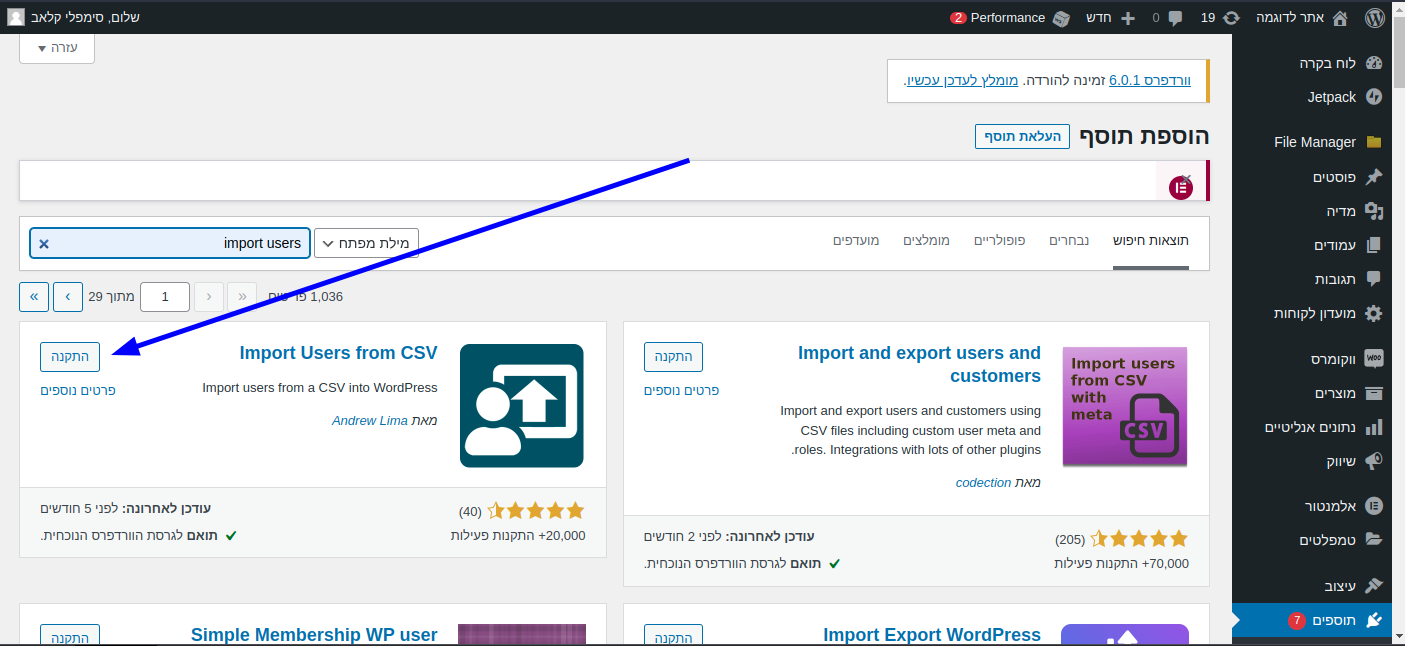Click the העלאת תוסף (Upload Plugin) button
The width and height of the screenshot is (1405, 646).
[x=1022, y=137]
